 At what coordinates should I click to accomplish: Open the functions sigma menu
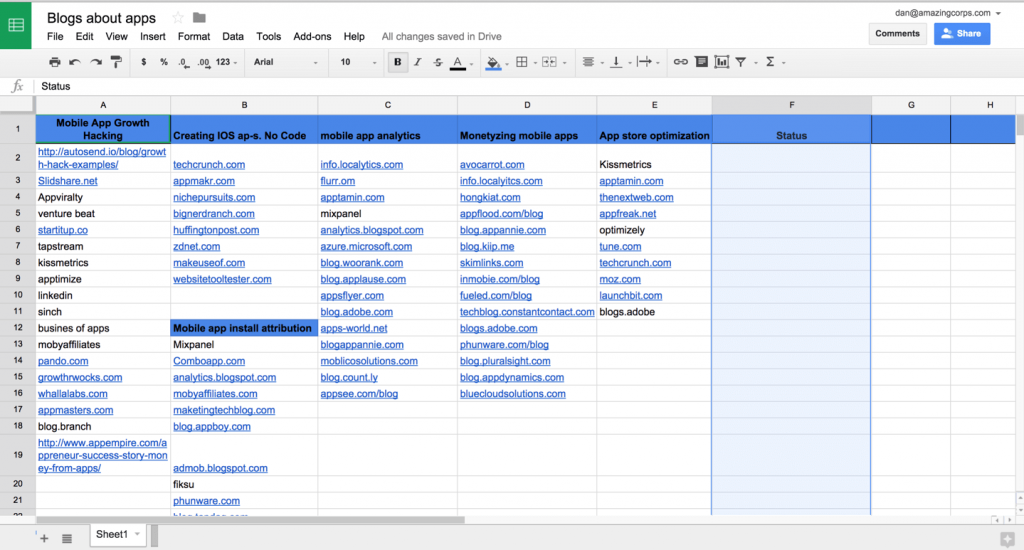[x=771, y=62]
